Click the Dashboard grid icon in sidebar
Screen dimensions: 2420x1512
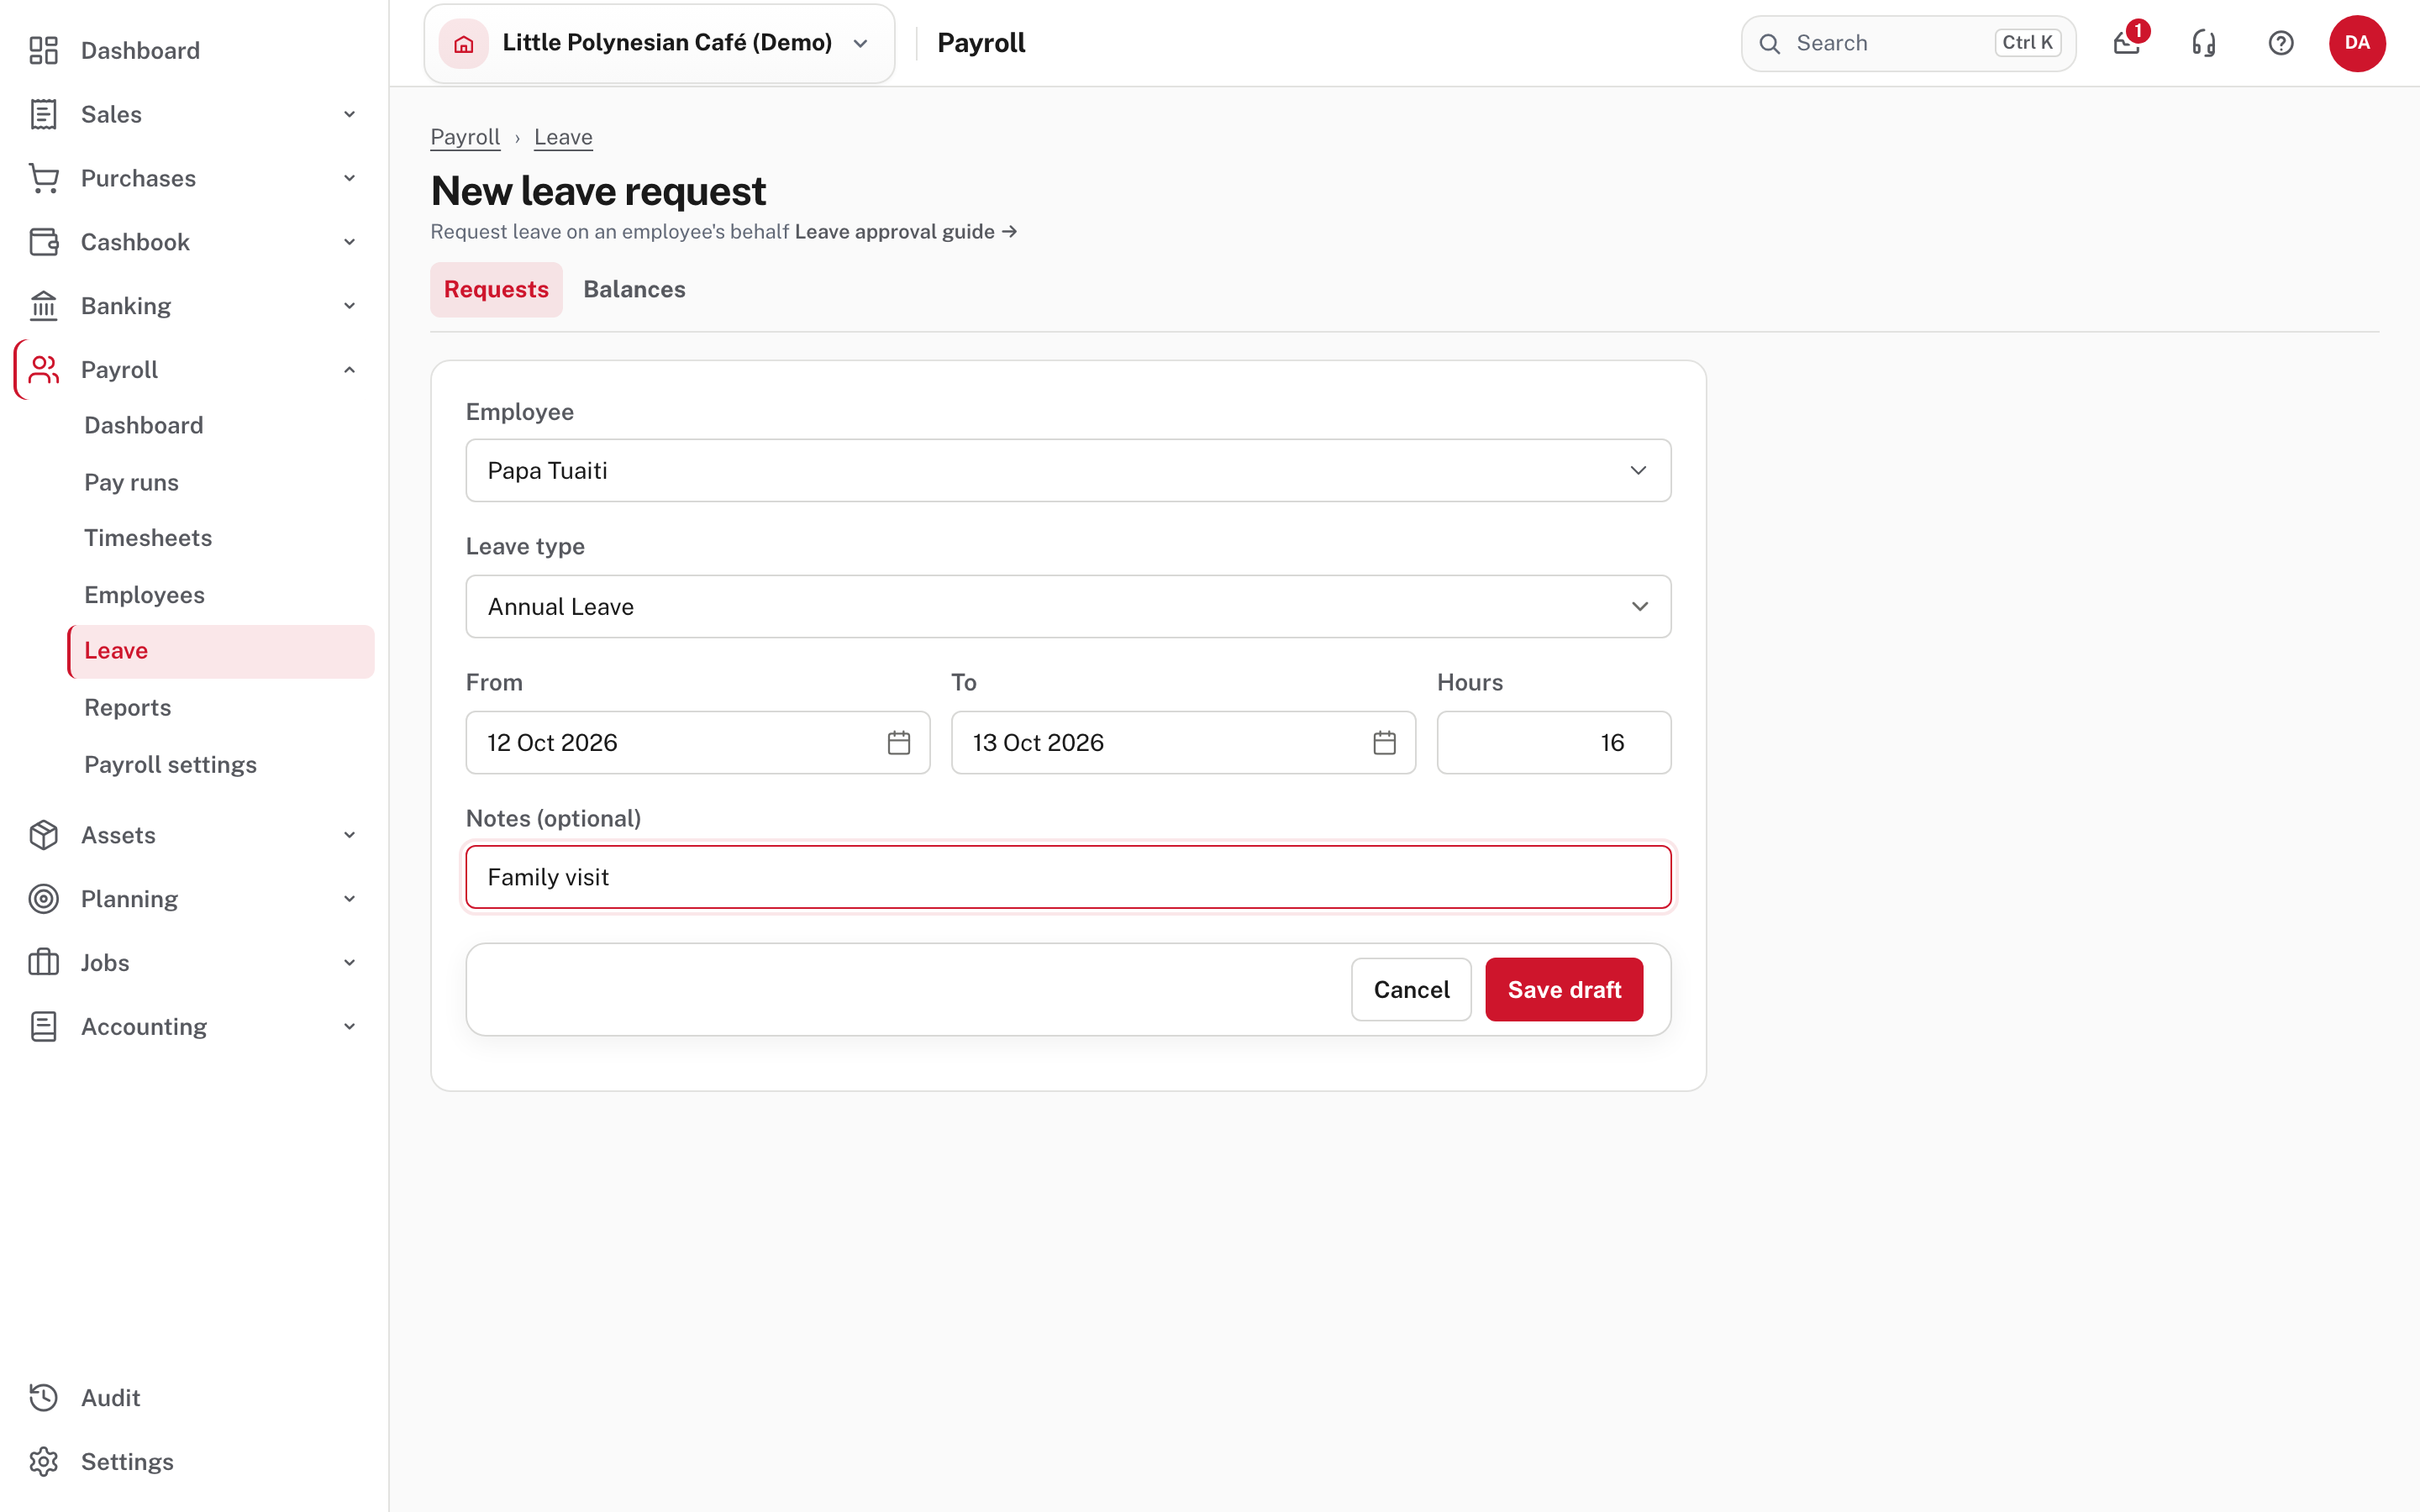pos(43,50)
